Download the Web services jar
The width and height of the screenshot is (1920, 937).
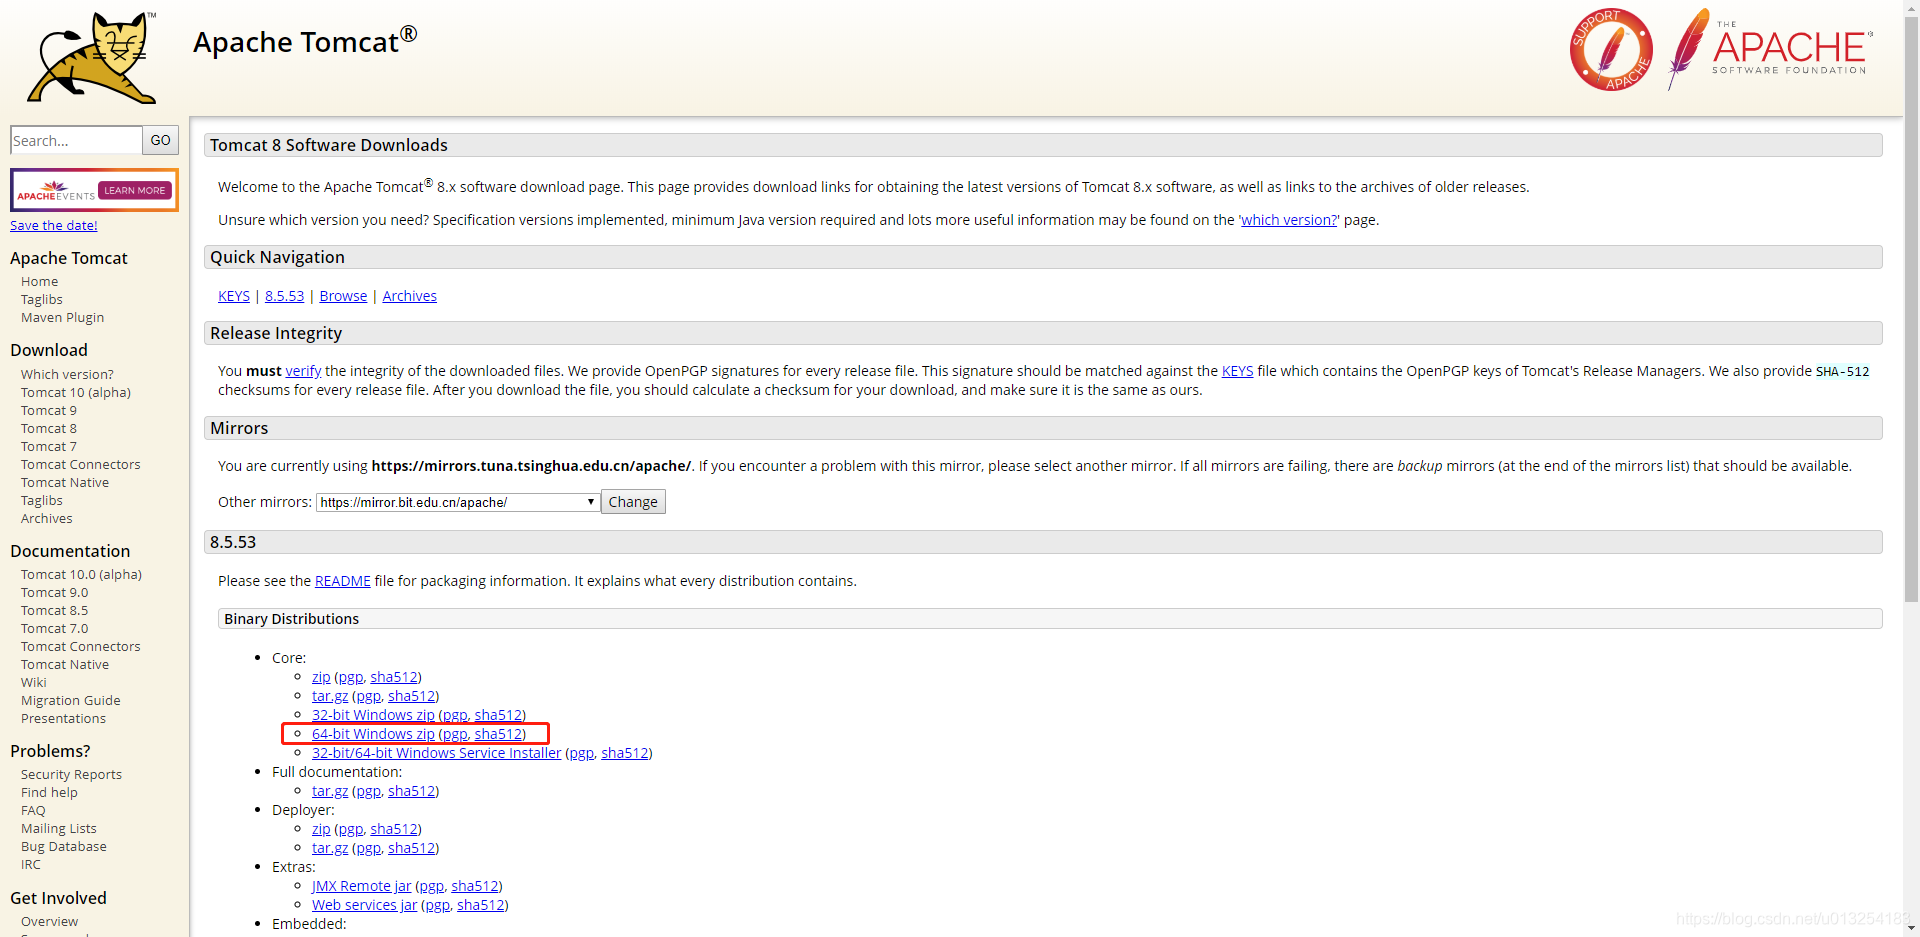(x=364, y=905)
